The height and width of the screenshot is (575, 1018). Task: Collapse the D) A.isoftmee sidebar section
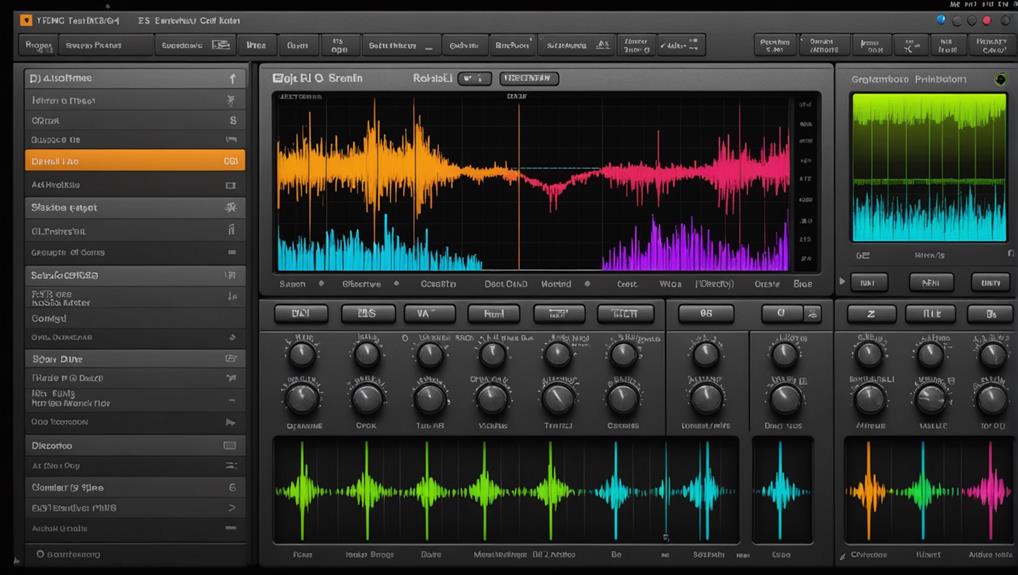tap(135, 79)
